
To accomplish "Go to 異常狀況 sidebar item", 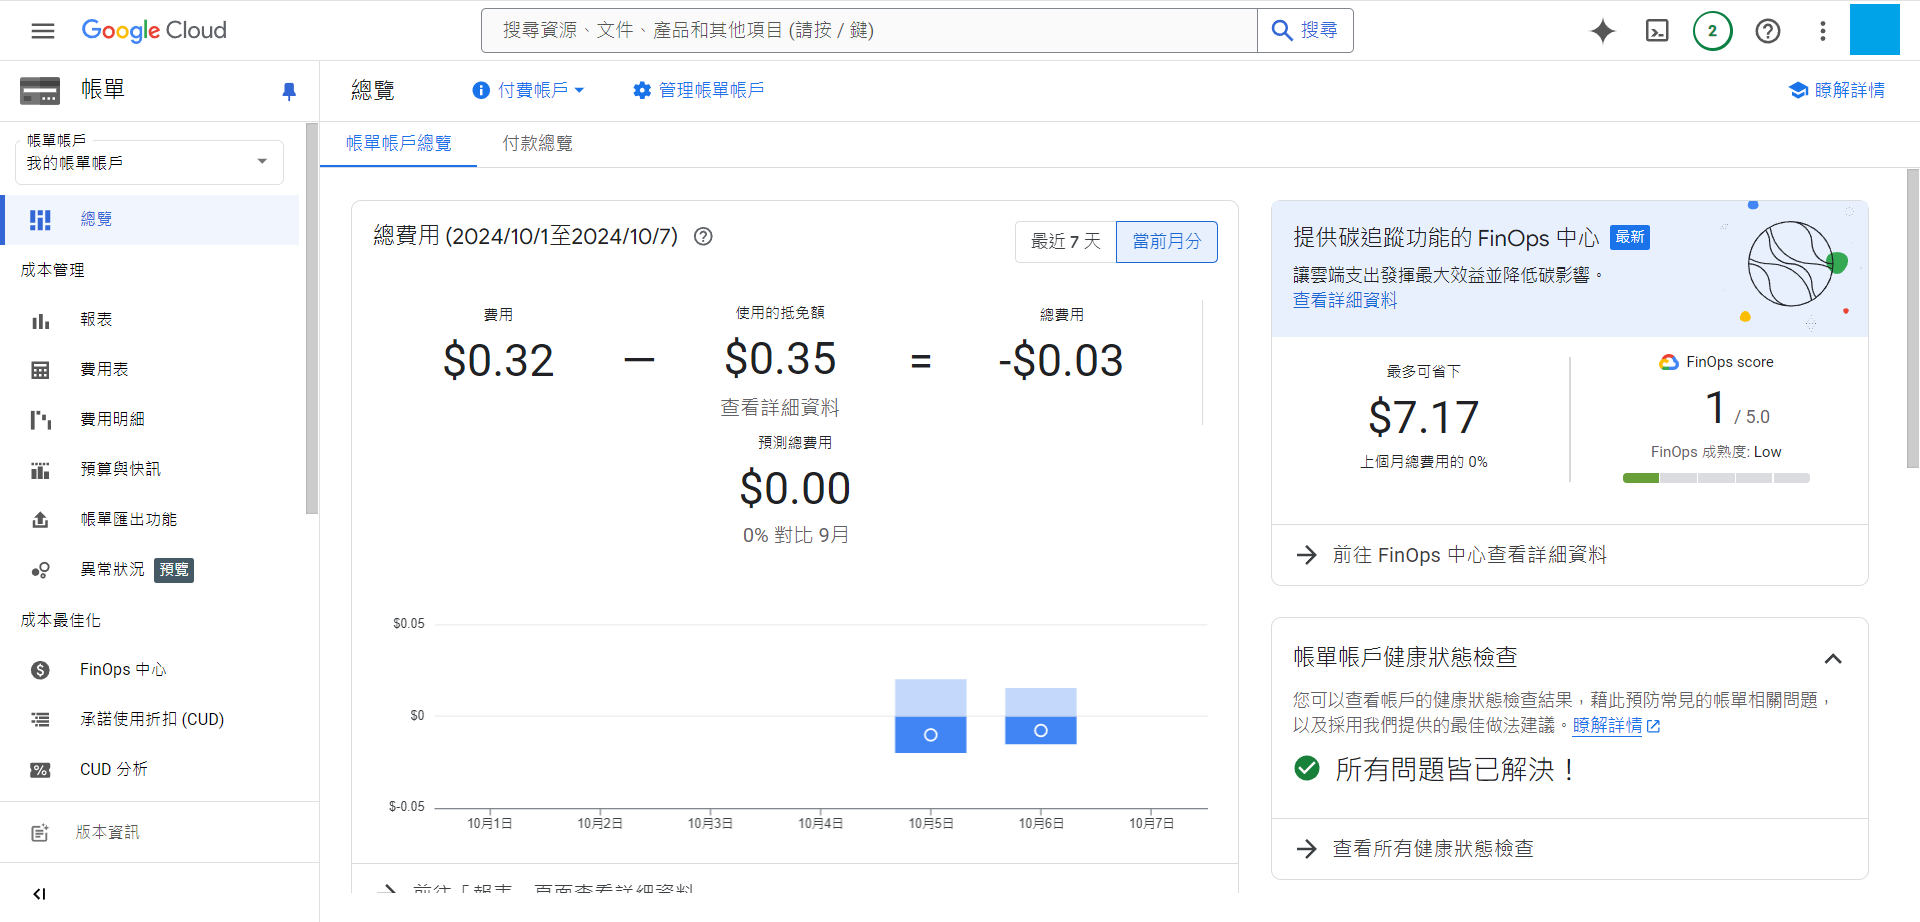I will (x=150, y=570).
